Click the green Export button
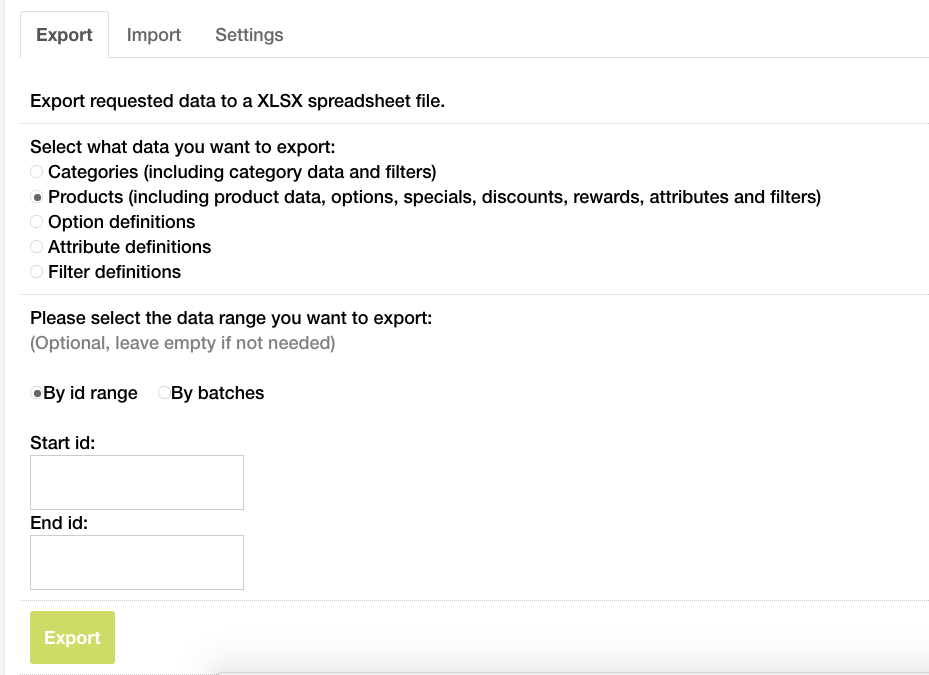929x675 pixels. click(x=72, y=638)
